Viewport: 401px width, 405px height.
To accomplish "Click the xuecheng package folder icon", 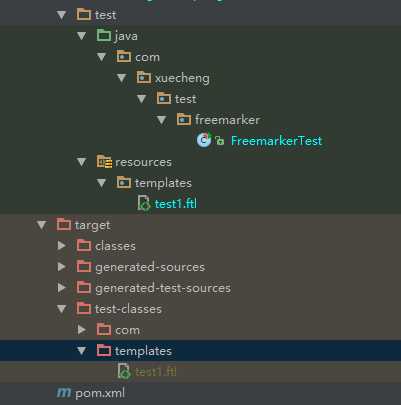I will click(x=144, y=77).
